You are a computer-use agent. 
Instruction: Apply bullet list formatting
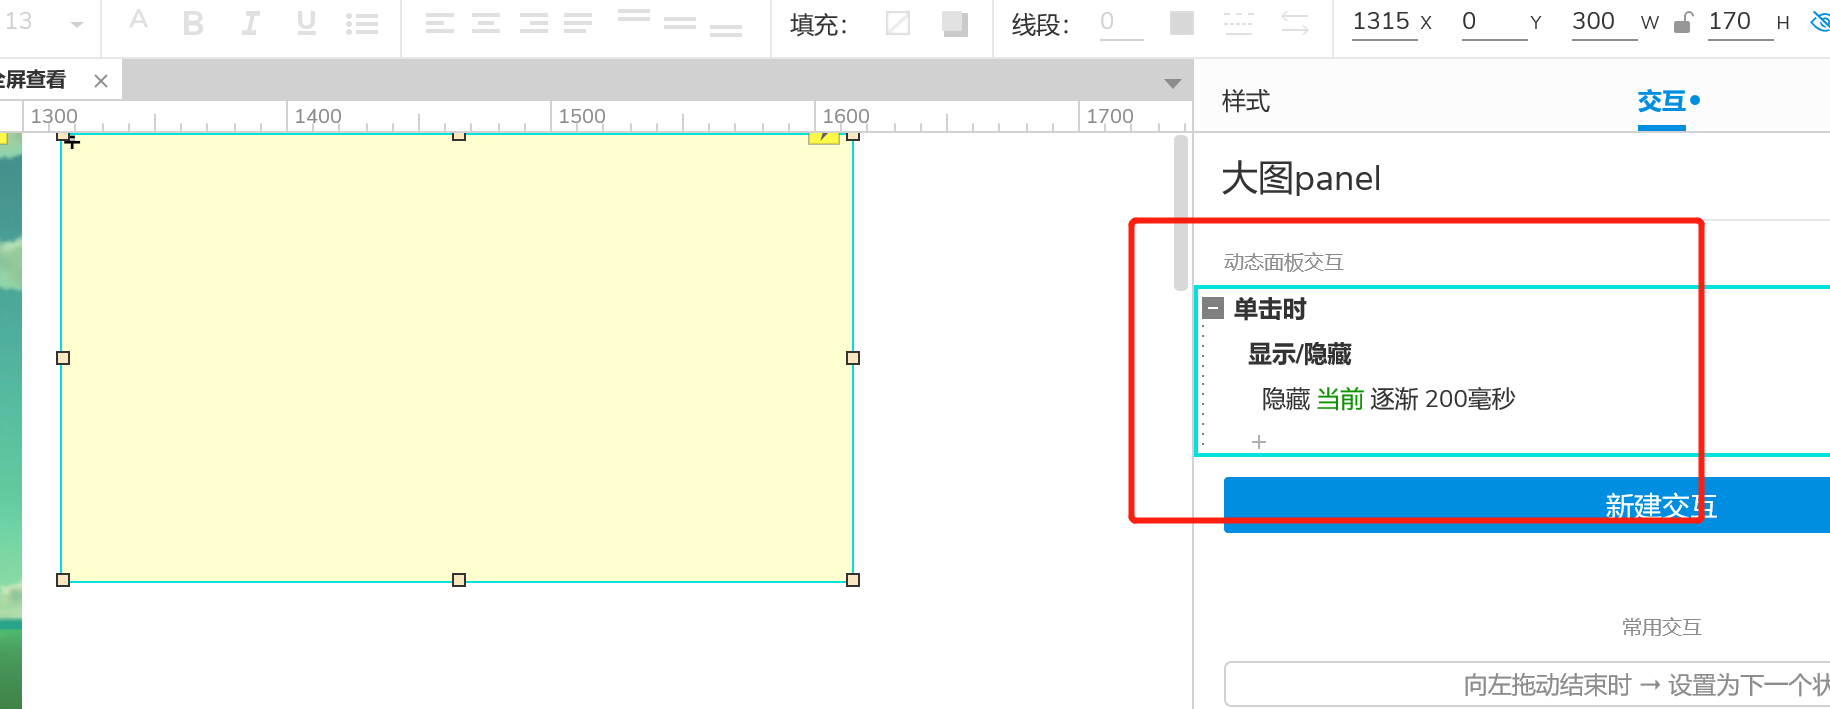[361, 24]
